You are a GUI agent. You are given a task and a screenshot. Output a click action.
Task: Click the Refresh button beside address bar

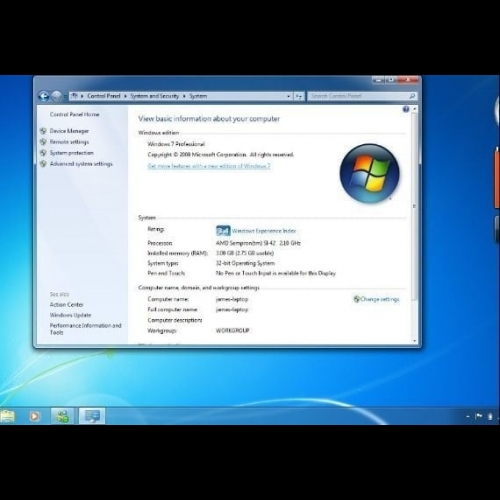299,96
